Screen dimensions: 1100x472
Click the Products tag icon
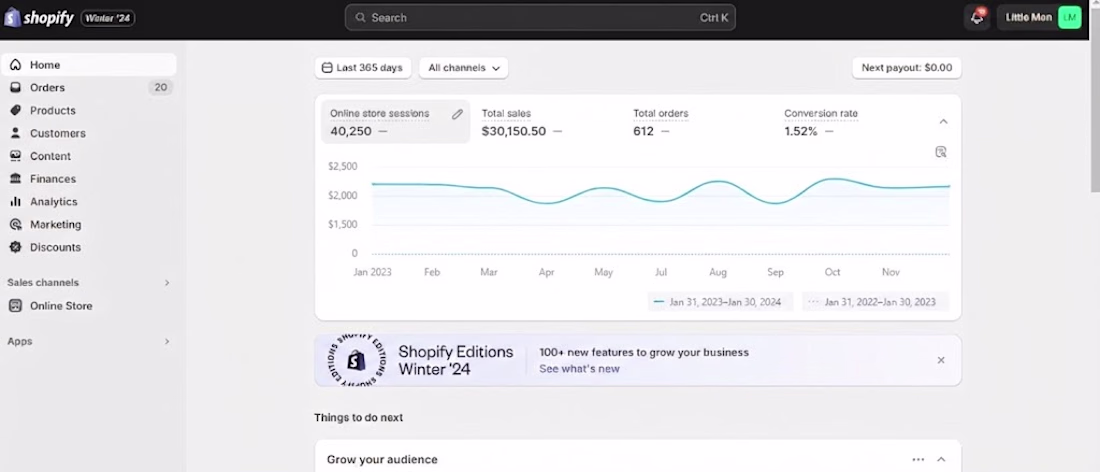15,111
